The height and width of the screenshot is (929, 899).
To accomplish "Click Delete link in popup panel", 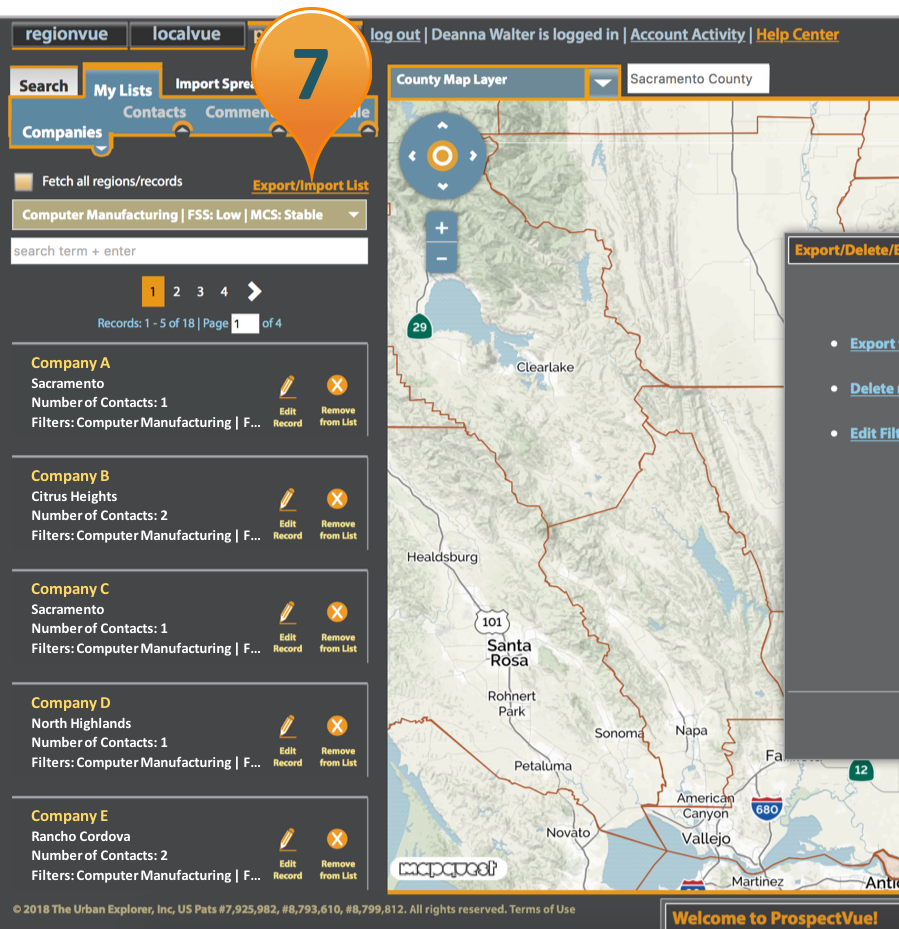I will coord(874,389).
